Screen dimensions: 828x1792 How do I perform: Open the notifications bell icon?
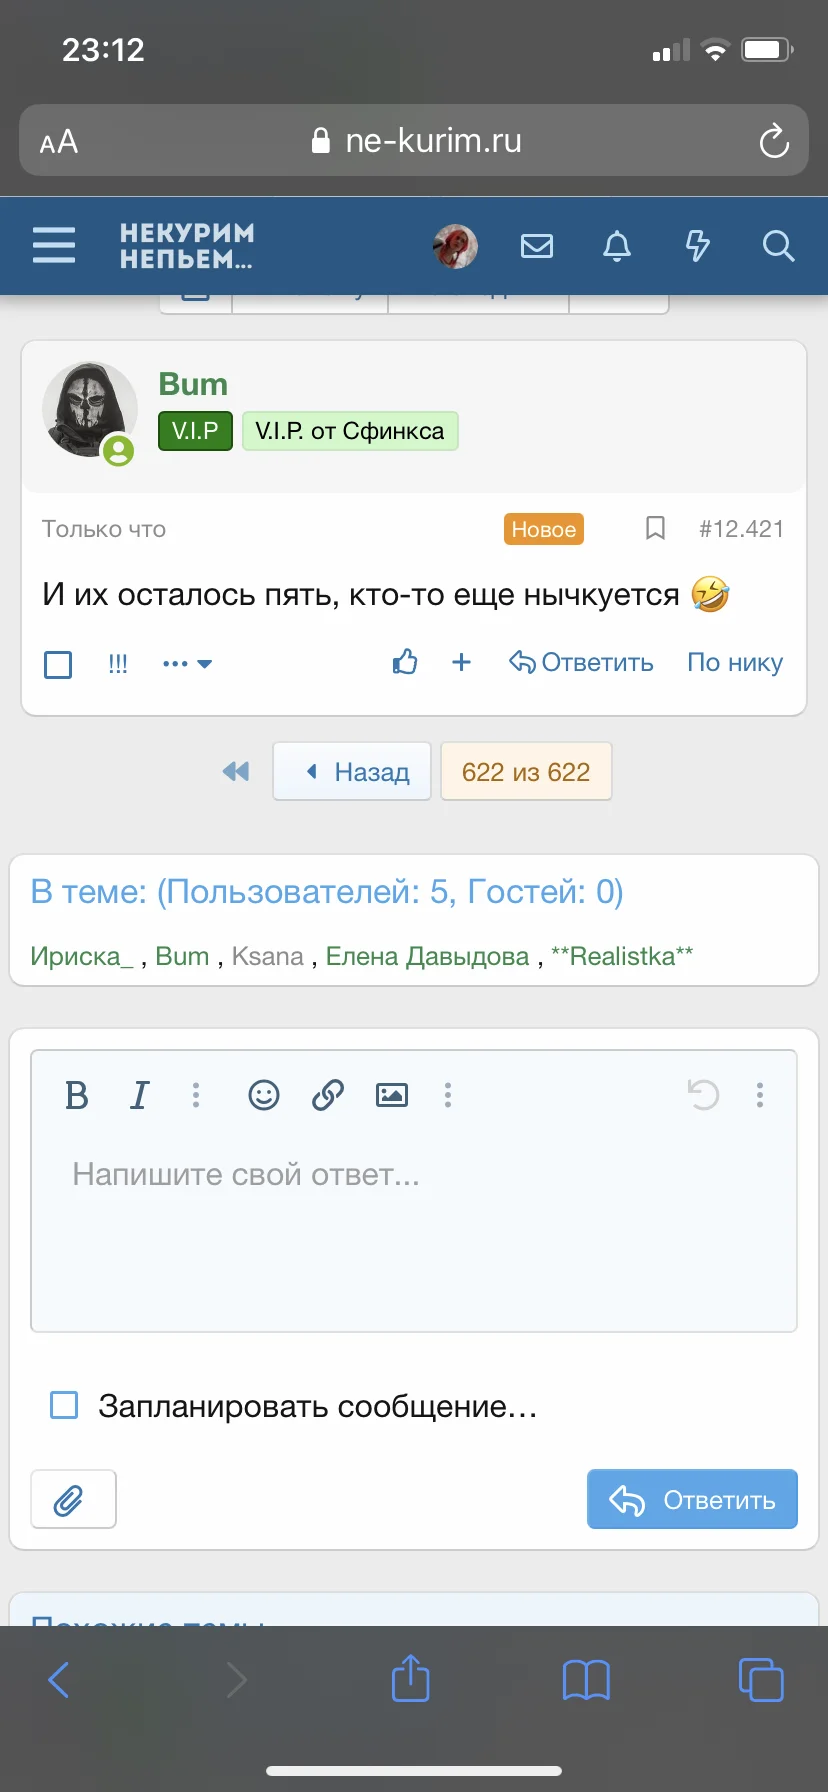[x=617, y=246]
